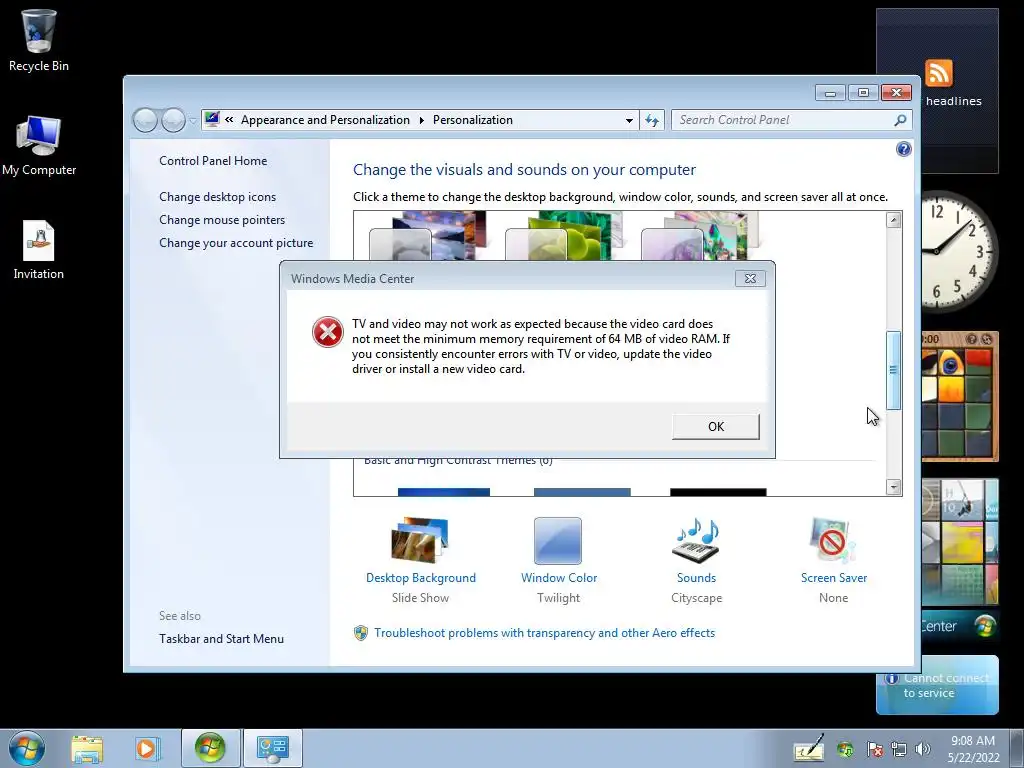Image resolution: width=1024 pixels, height=768 pixels.
Task: Click the RSS feed headlines gadget icon
Action: 938,72
